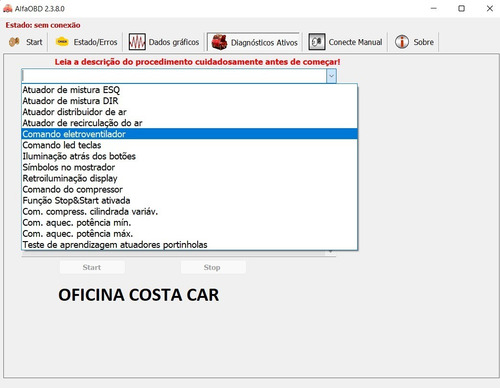Maximize the AlfaOBD window
500x388 pixels.
pyautogui.click(x=461, y=8)
